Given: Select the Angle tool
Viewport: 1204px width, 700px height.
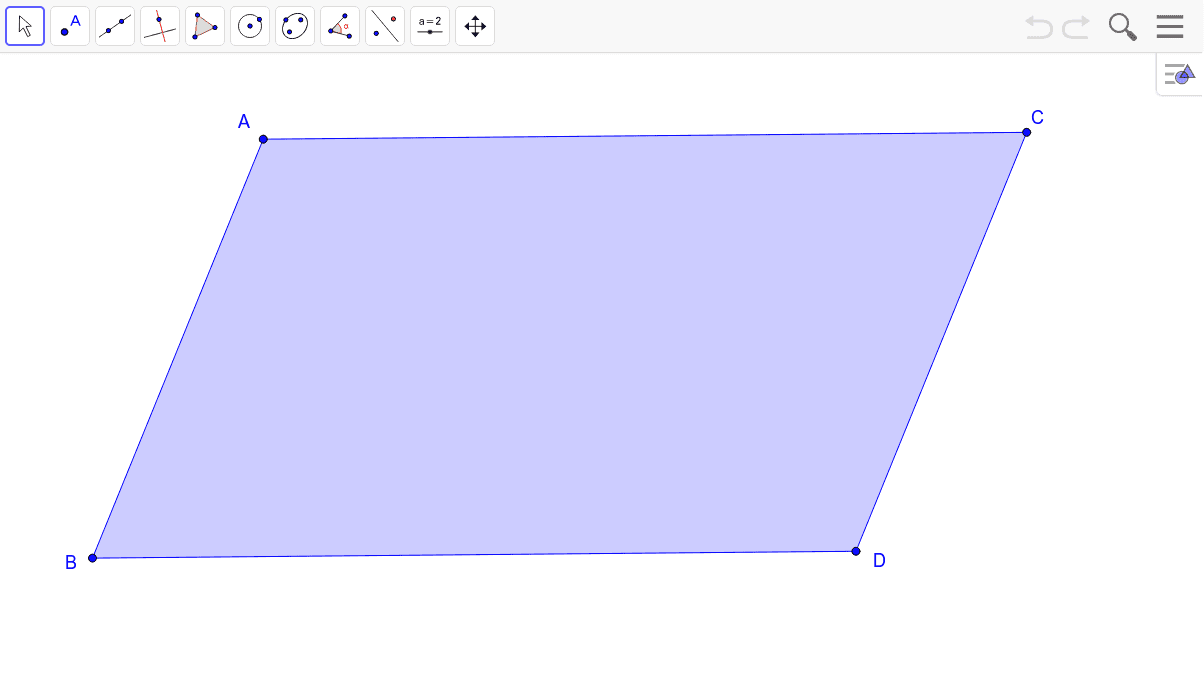Looking at the screenshot, I should (x=340, y=26).
